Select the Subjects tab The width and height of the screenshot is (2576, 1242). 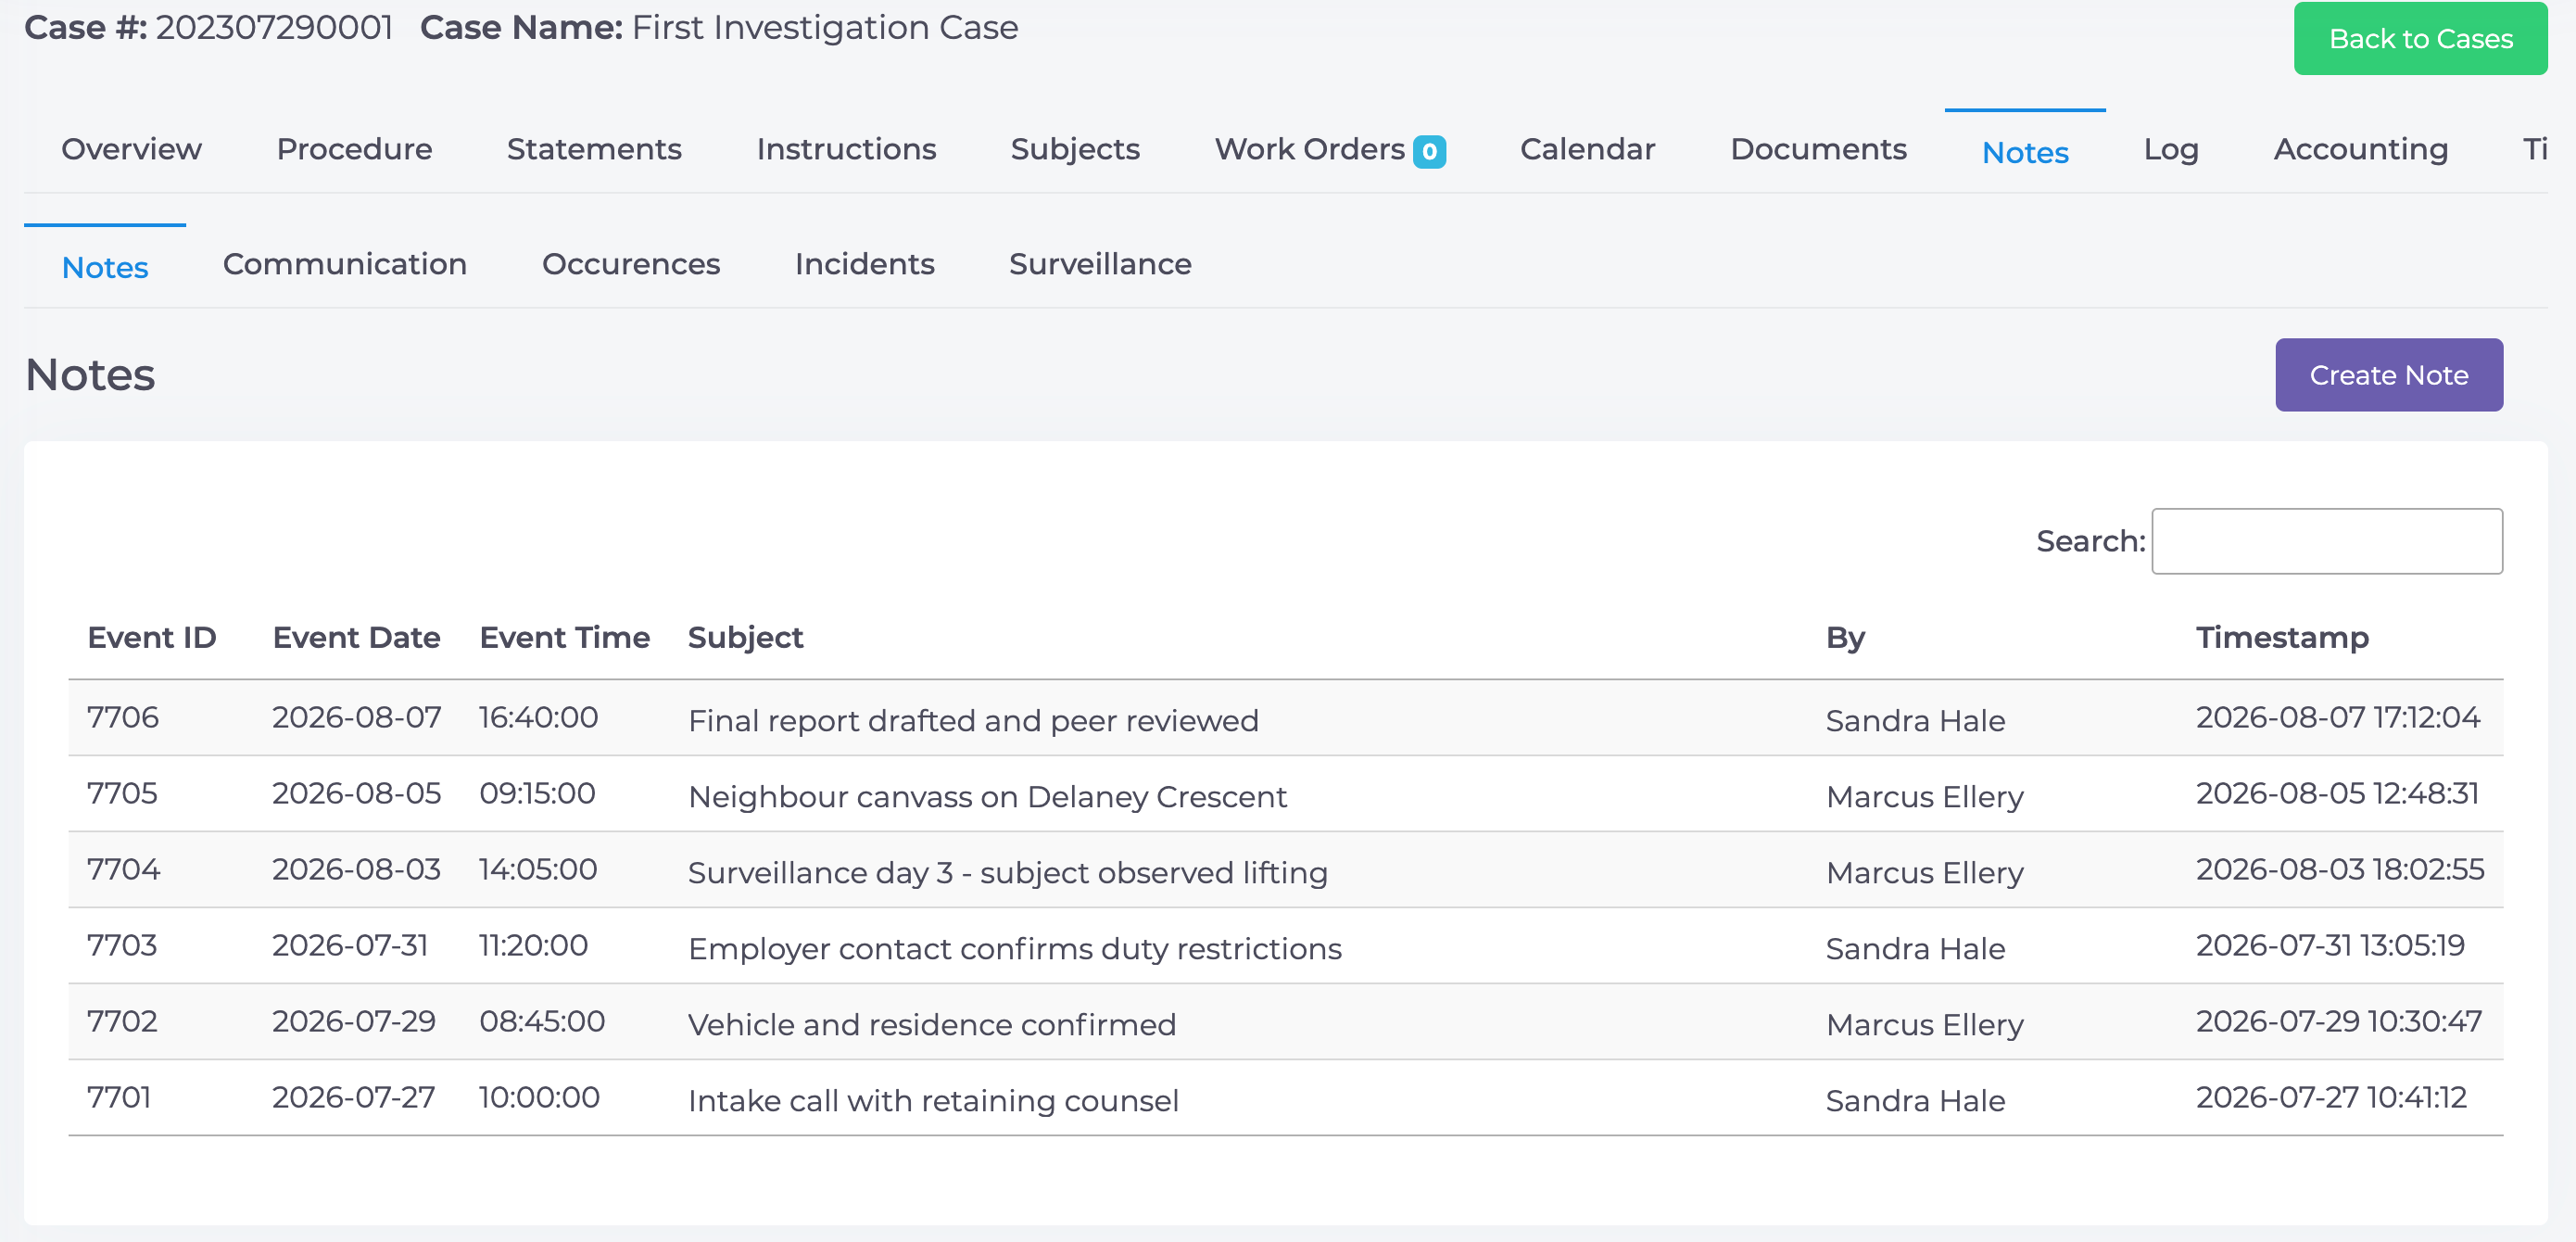(x=1075, y=150)
